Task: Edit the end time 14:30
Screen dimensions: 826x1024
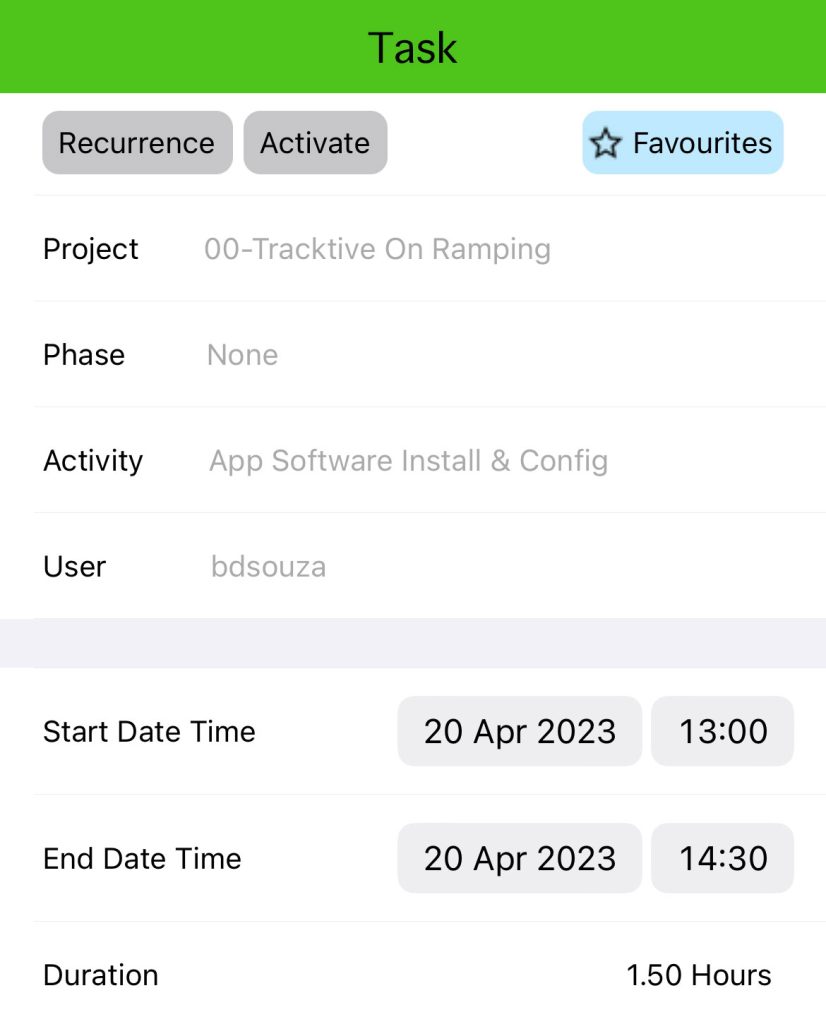Action: click(722, 858)
